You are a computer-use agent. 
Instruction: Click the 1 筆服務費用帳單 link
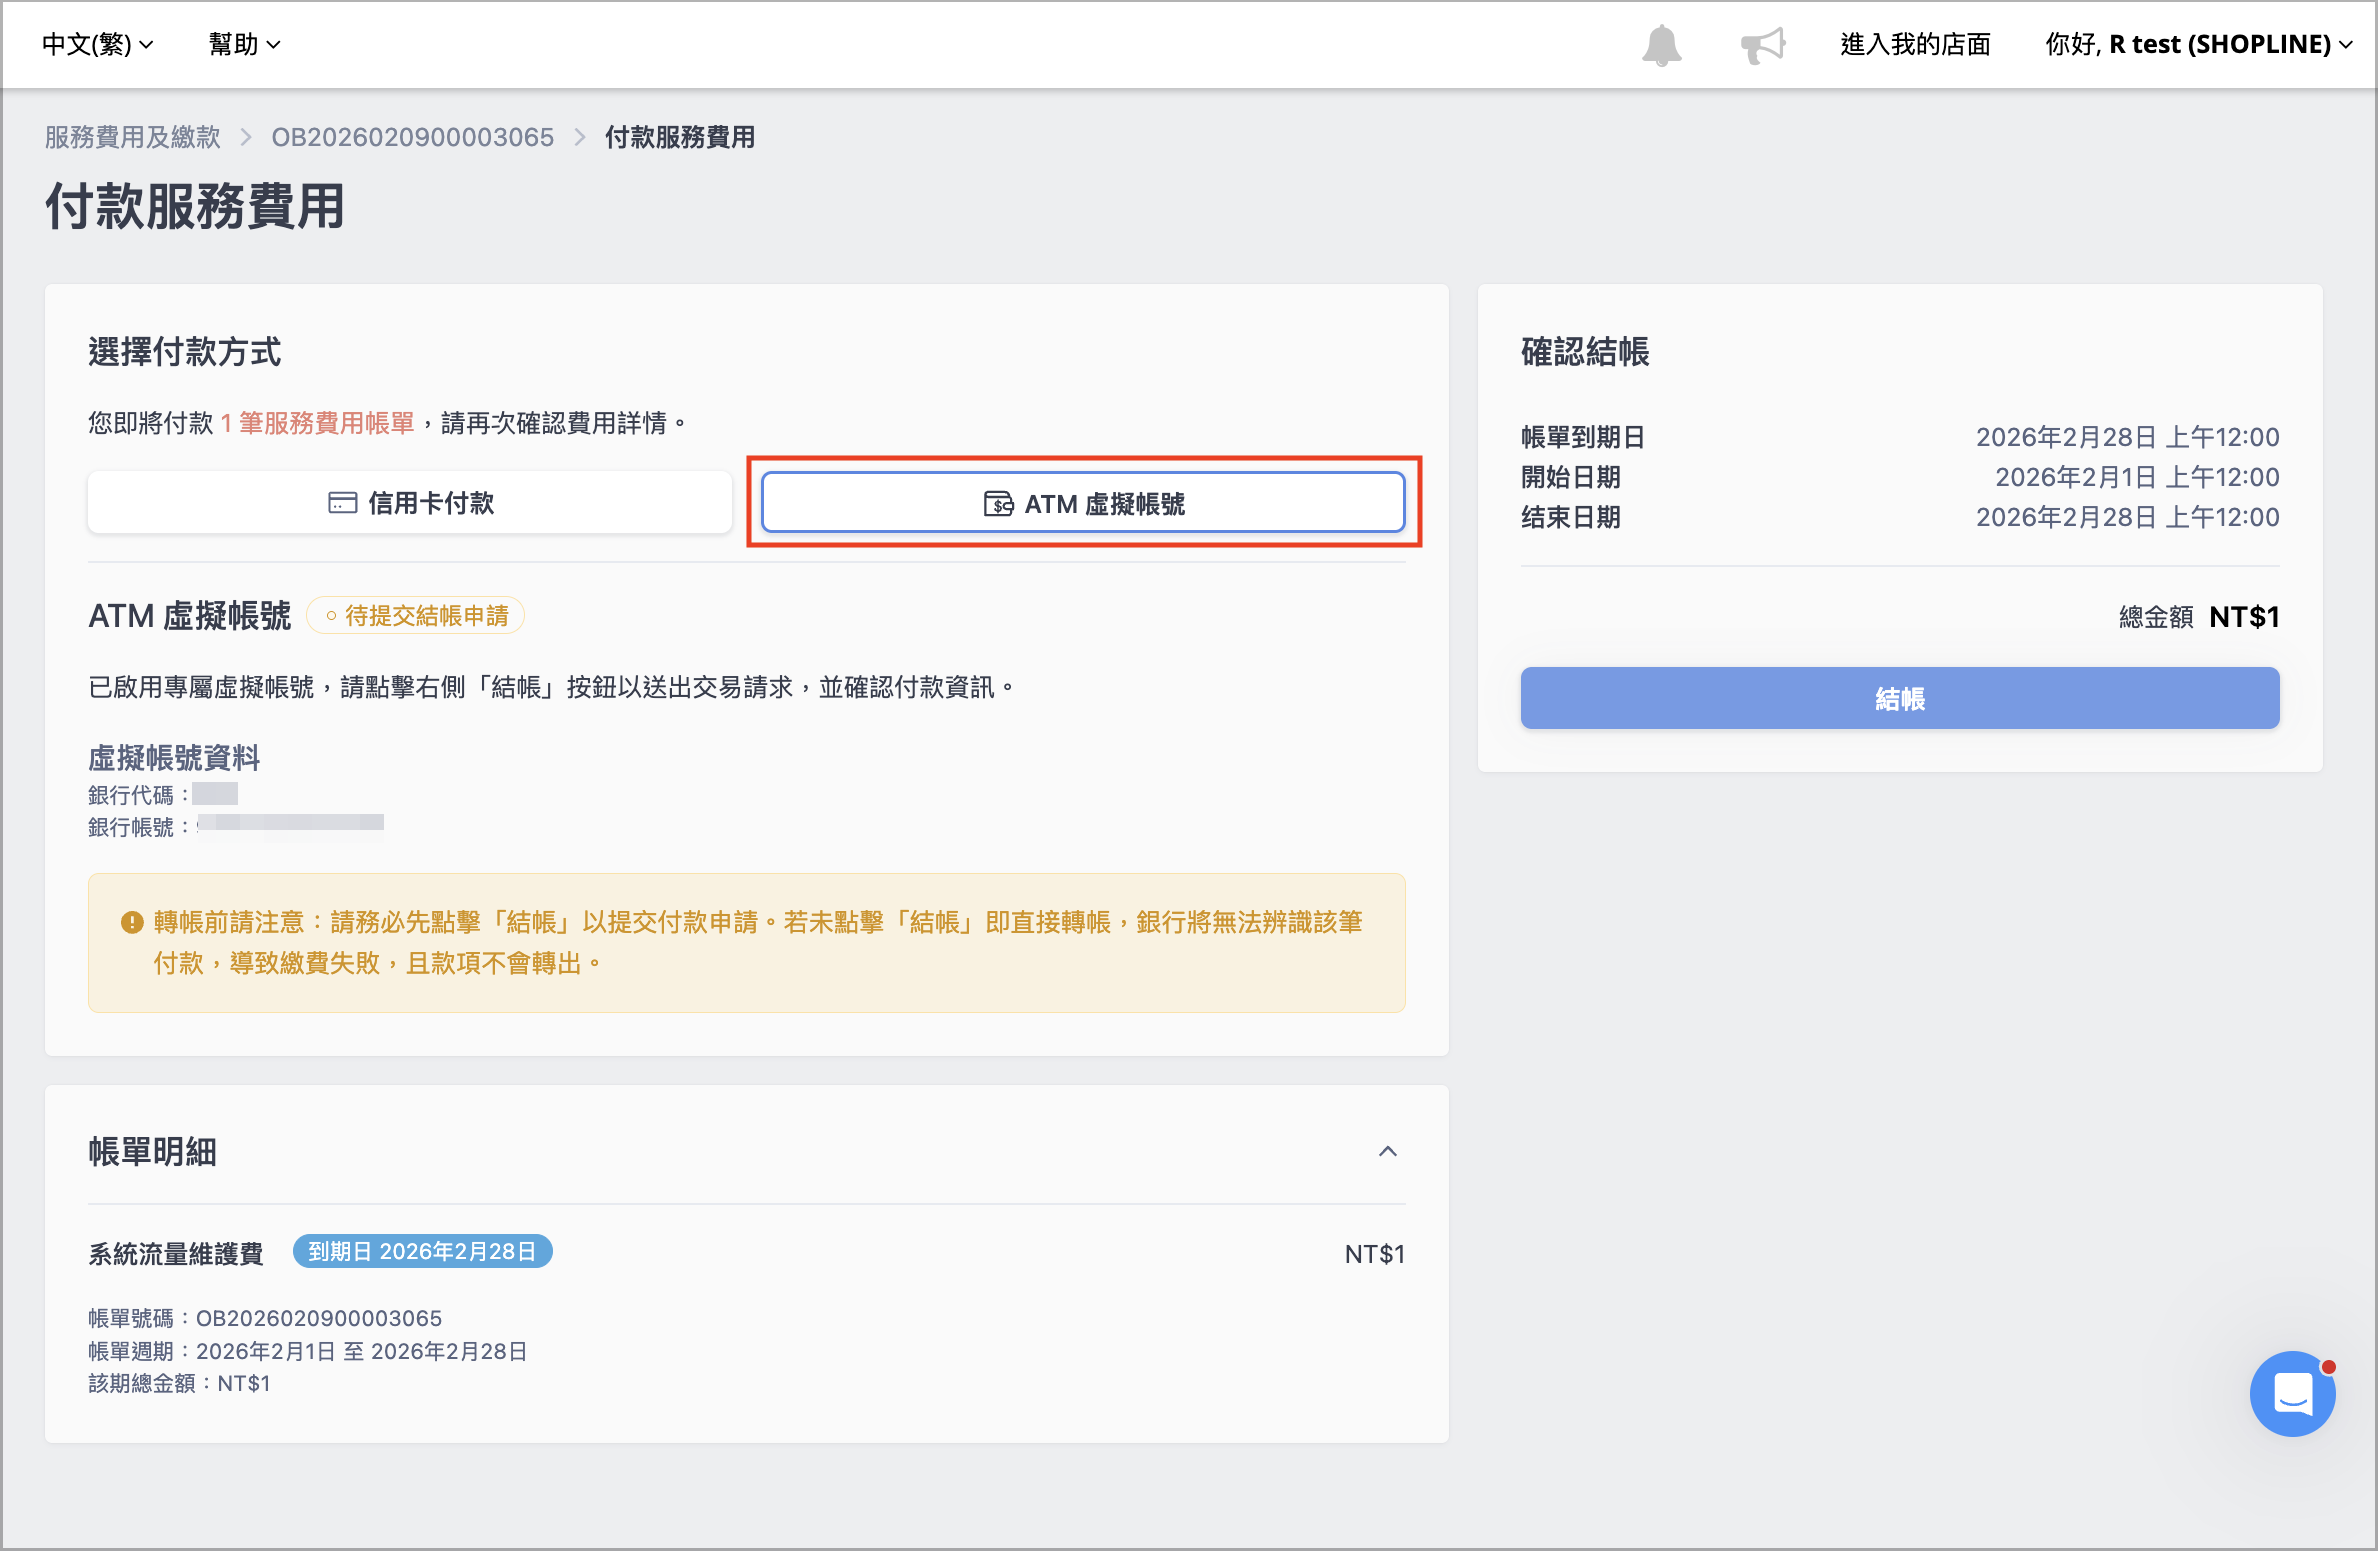click(x=317, y=423)
